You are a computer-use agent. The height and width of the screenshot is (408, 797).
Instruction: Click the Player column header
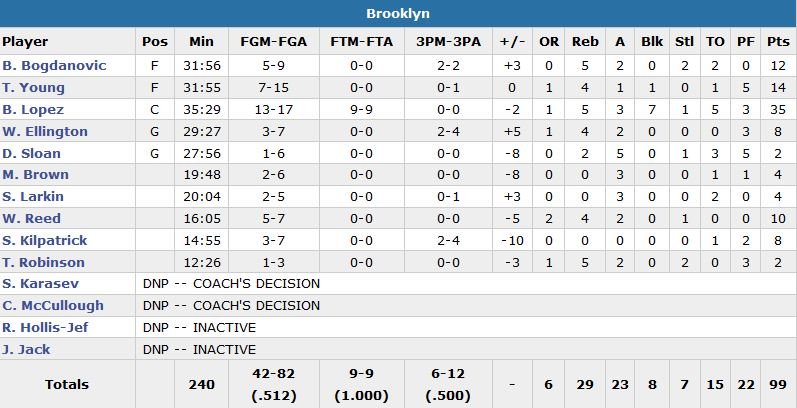pyautogui.click(x=25, y=42)
